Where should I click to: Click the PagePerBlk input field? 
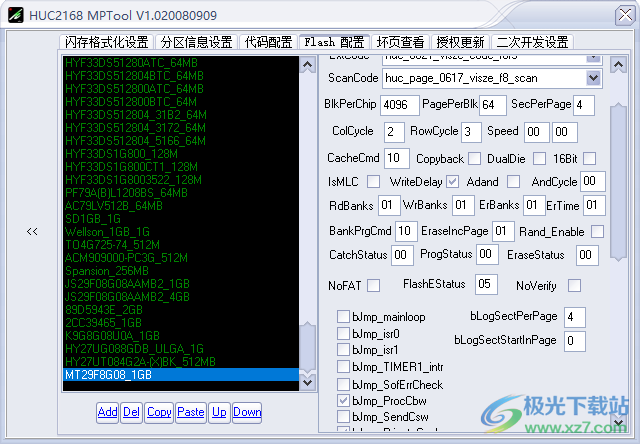[493, 105]
